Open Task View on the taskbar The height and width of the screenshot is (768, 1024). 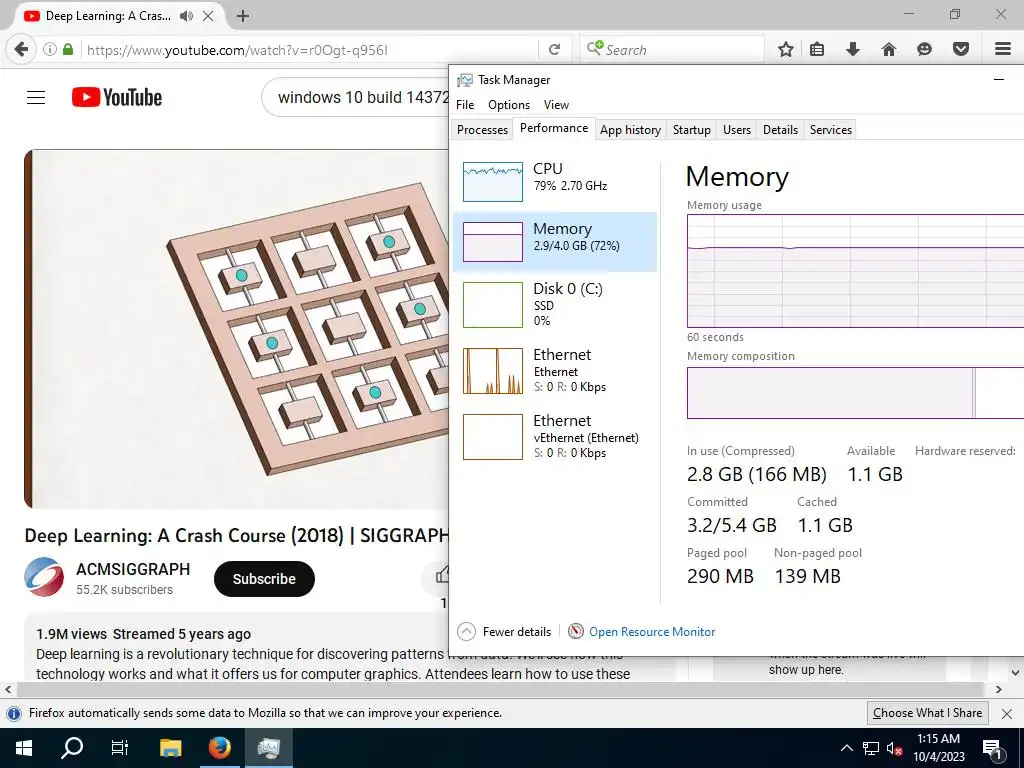[x=120, y=748]
